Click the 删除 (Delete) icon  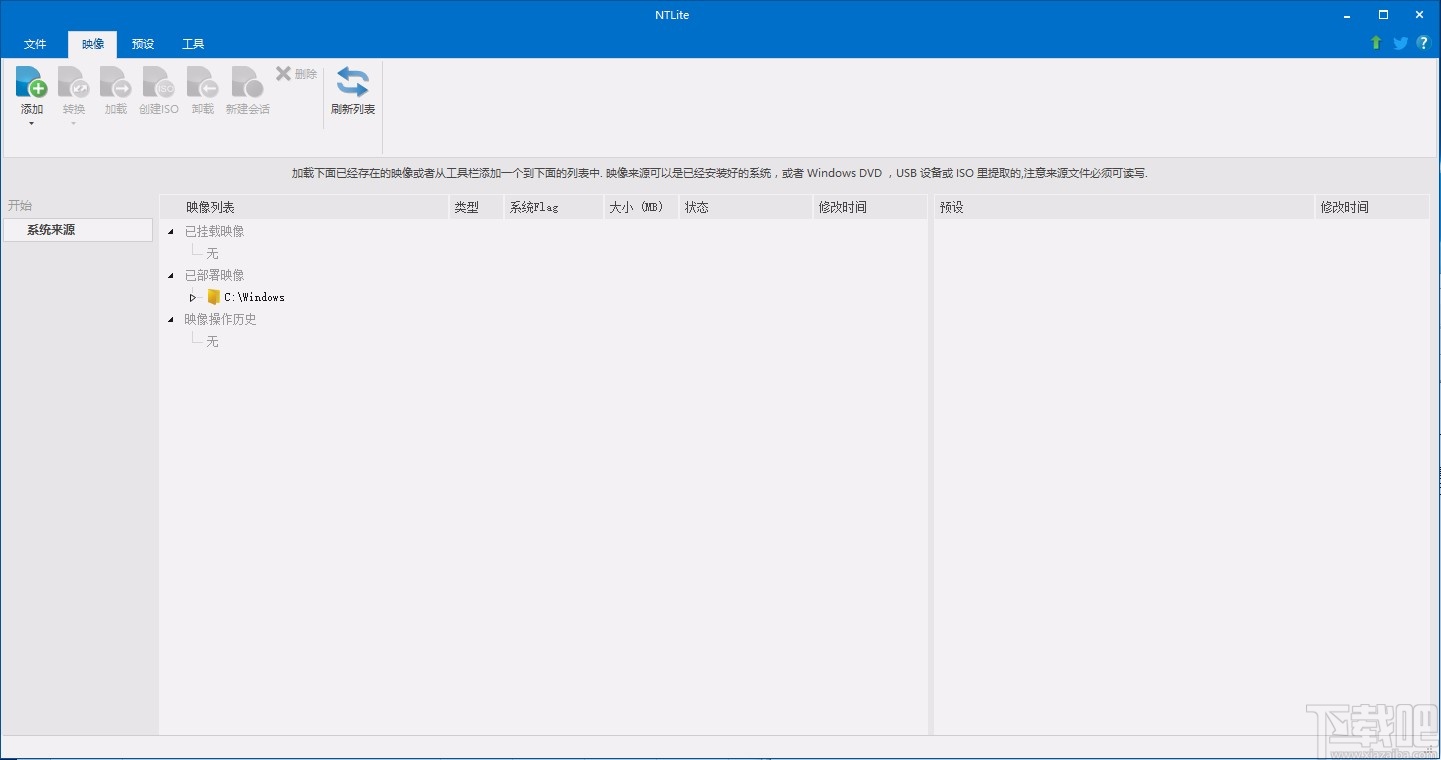coord(295,73)
